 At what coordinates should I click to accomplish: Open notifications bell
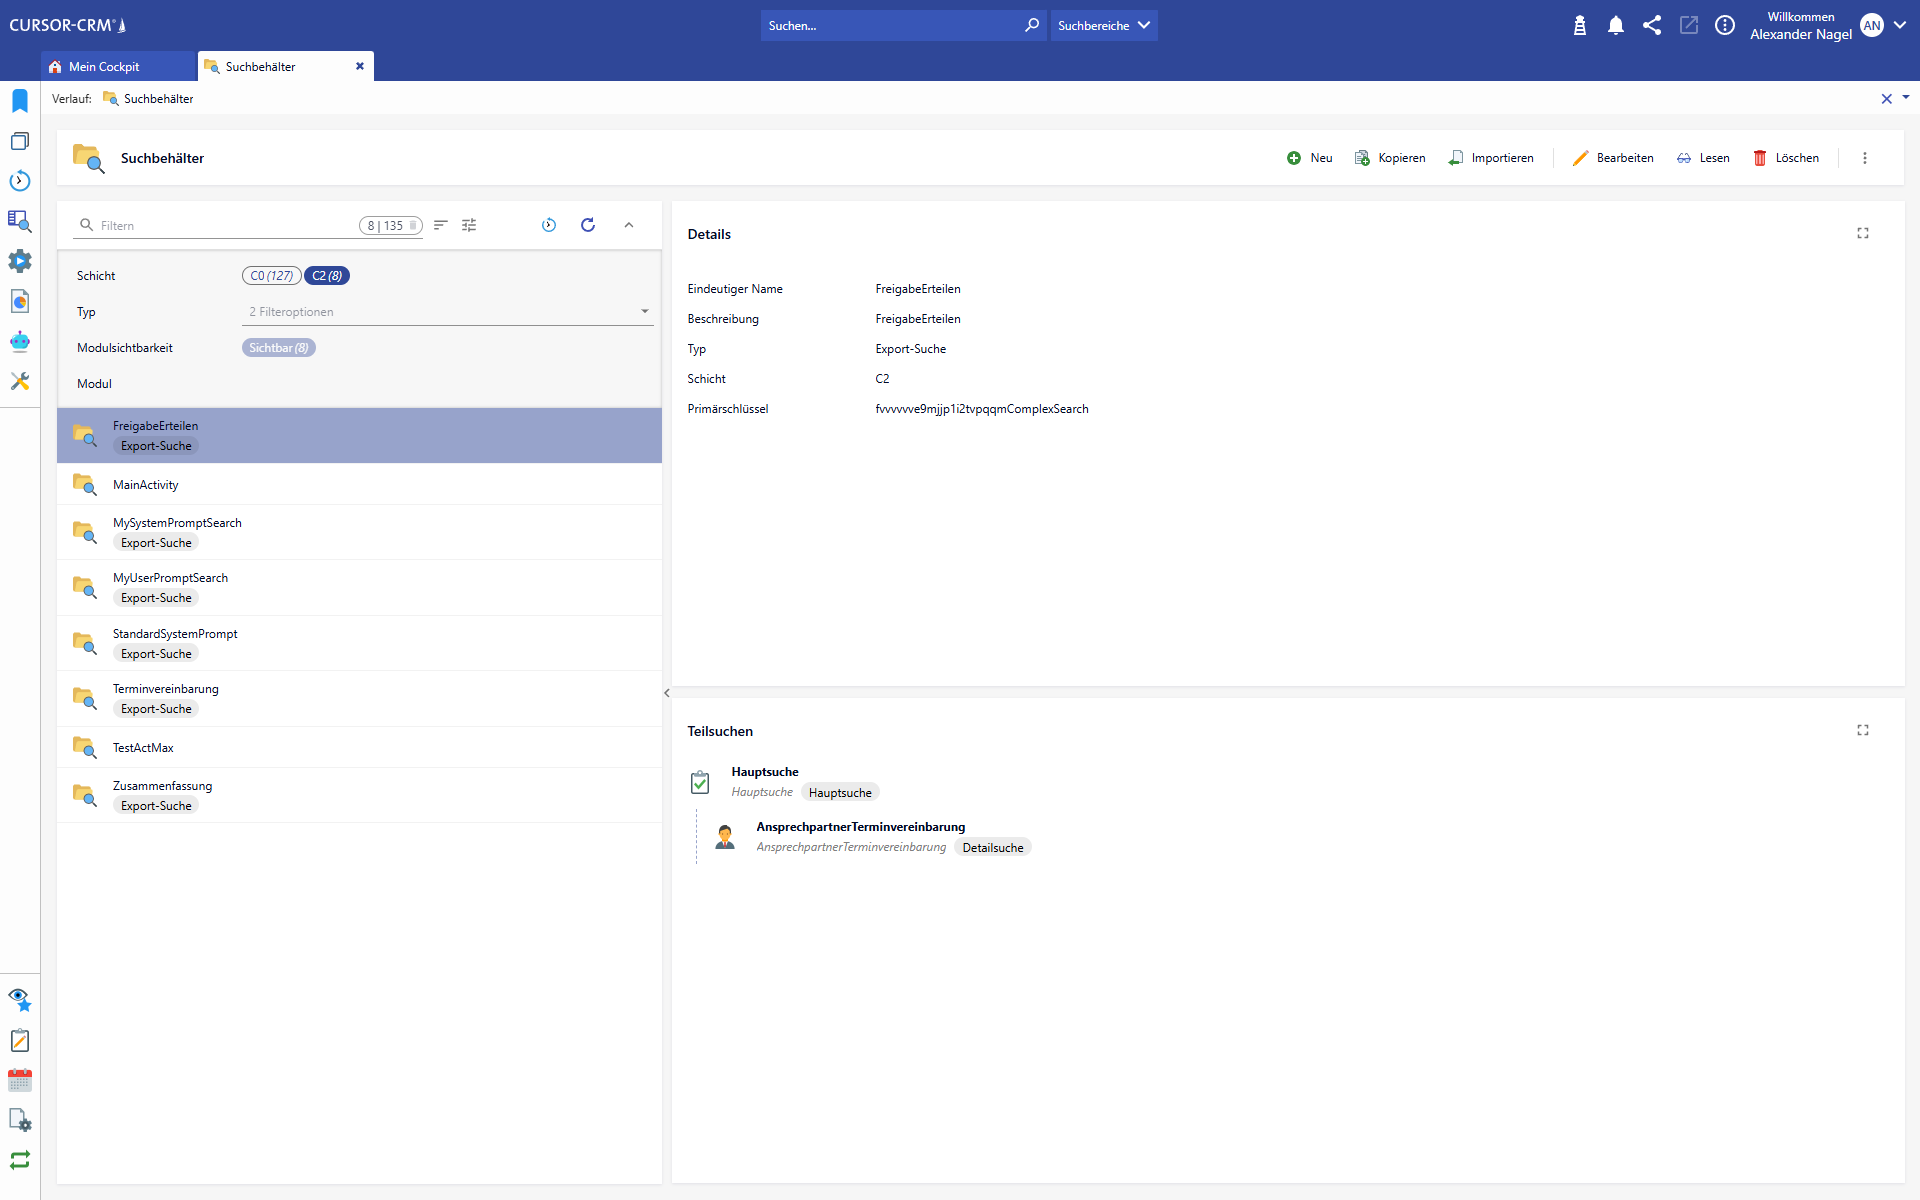[x=1616, y=25]
